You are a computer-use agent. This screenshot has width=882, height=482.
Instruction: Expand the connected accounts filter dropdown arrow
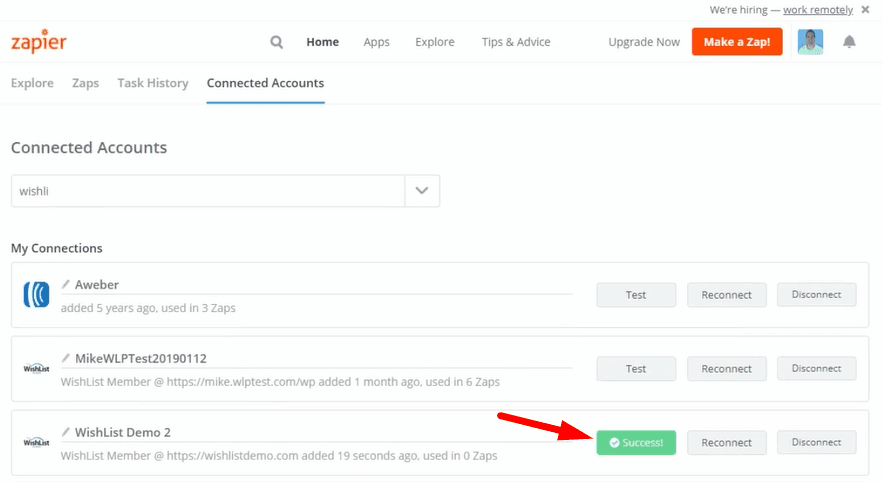[422, 191]
